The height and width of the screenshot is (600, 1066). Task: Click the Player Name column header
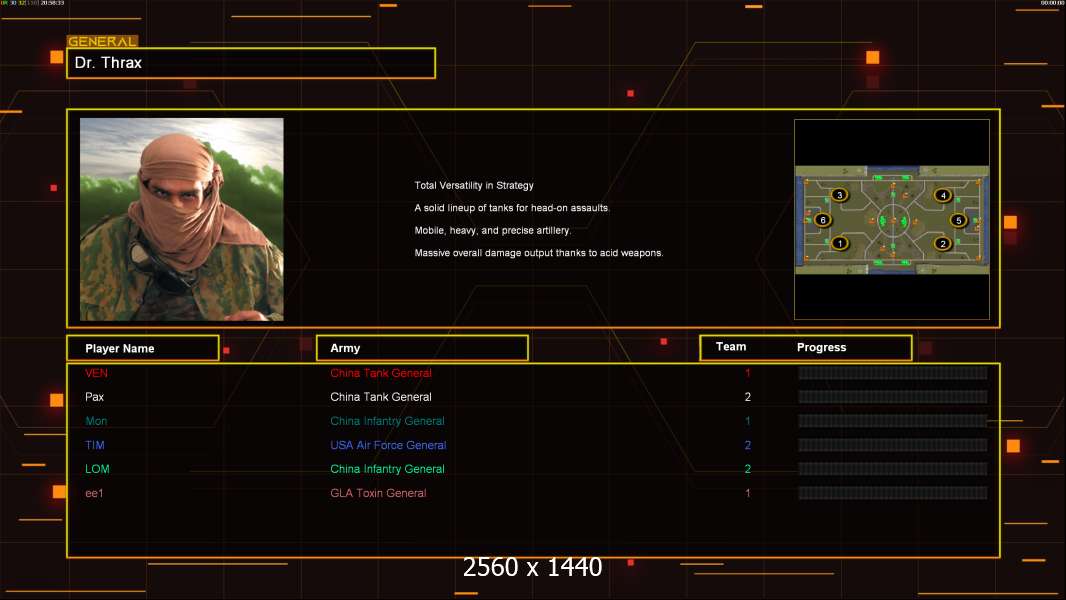143,348
